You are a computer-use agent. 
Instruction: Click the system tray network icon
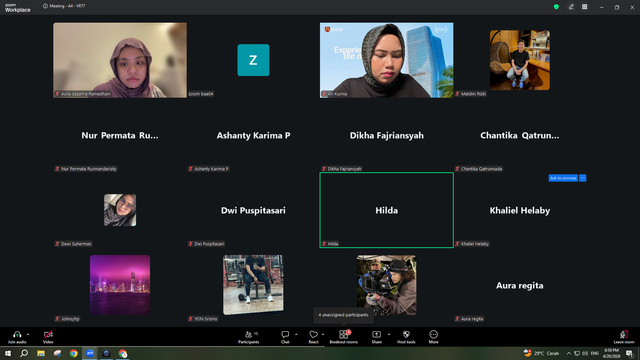point(577,353)
